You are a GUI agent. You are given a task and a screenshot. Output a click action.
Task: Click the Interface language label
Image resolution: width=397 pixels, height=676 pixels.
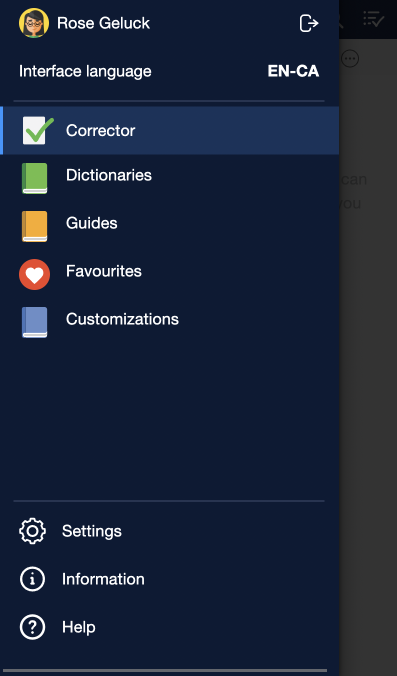pyautogui.click(x=85, y=71)
